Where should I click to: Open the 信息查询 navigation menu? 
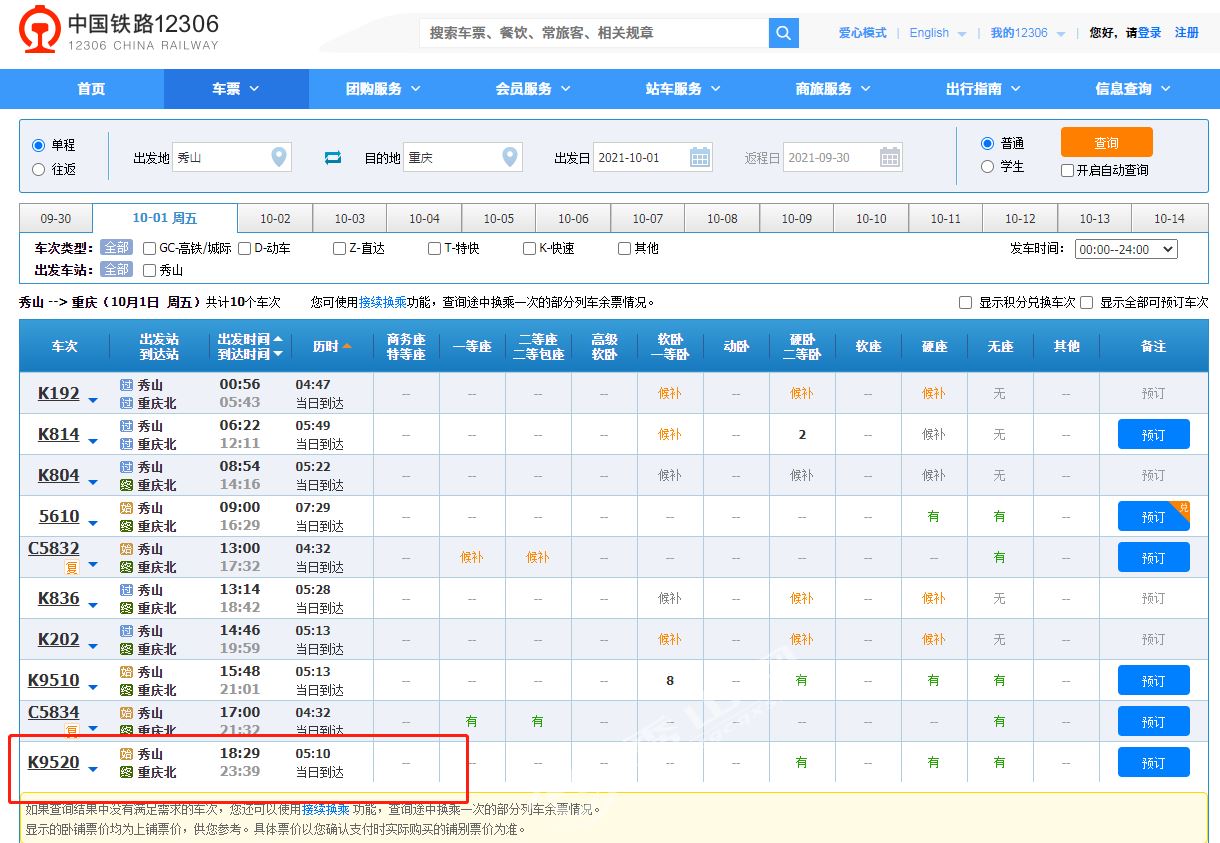click(1134, 89)
